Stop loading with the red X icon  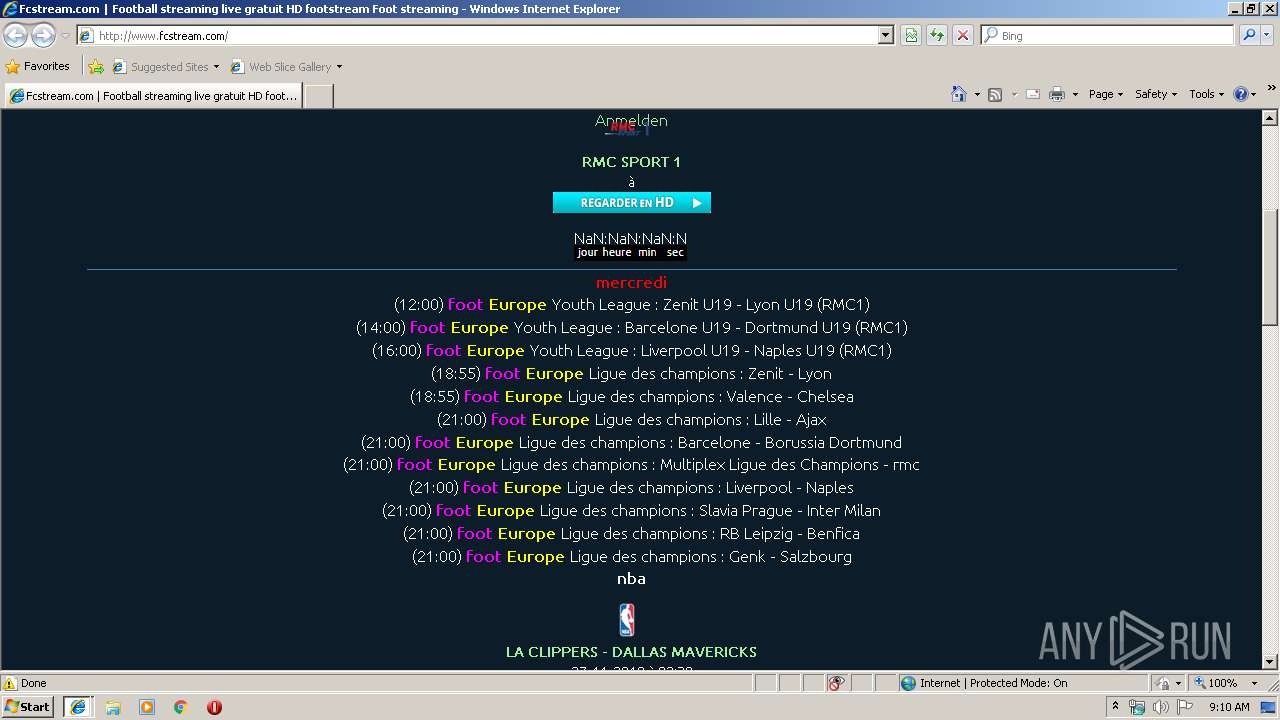point(963,35)
